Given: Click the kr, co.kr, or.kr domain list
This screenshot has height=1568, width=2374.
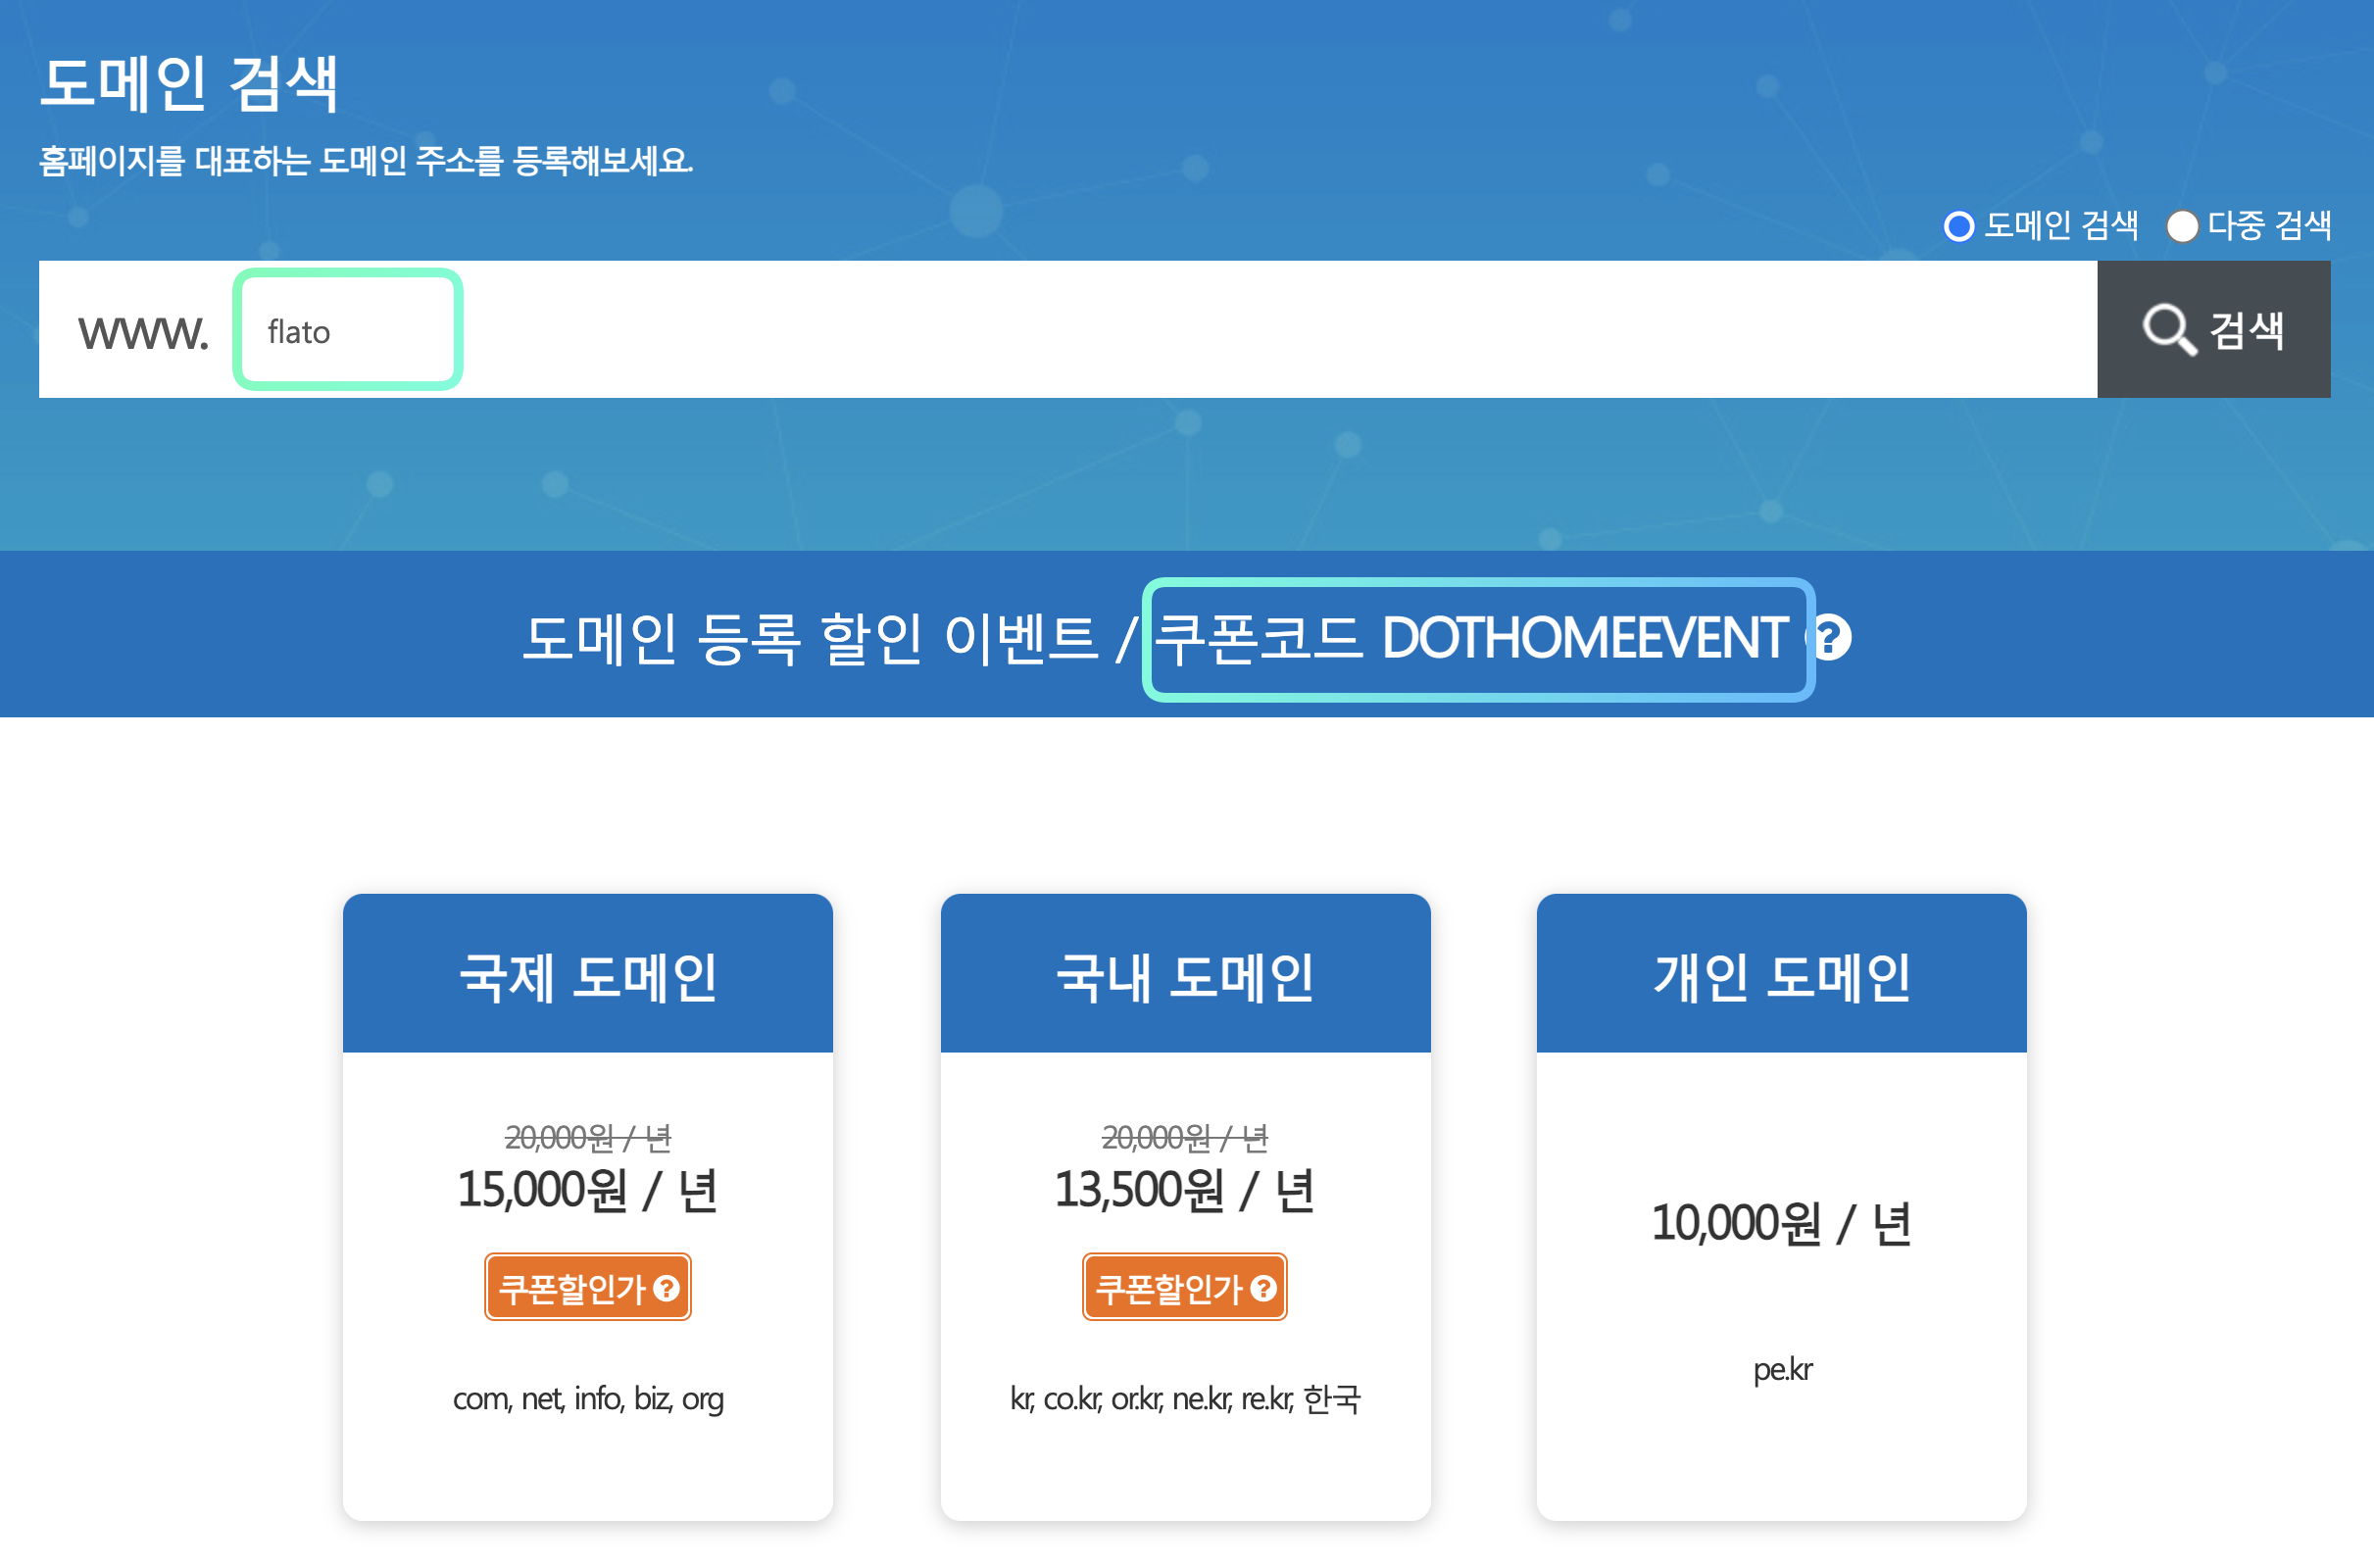Looking at the screenshot, I should pos(1185,1398).
